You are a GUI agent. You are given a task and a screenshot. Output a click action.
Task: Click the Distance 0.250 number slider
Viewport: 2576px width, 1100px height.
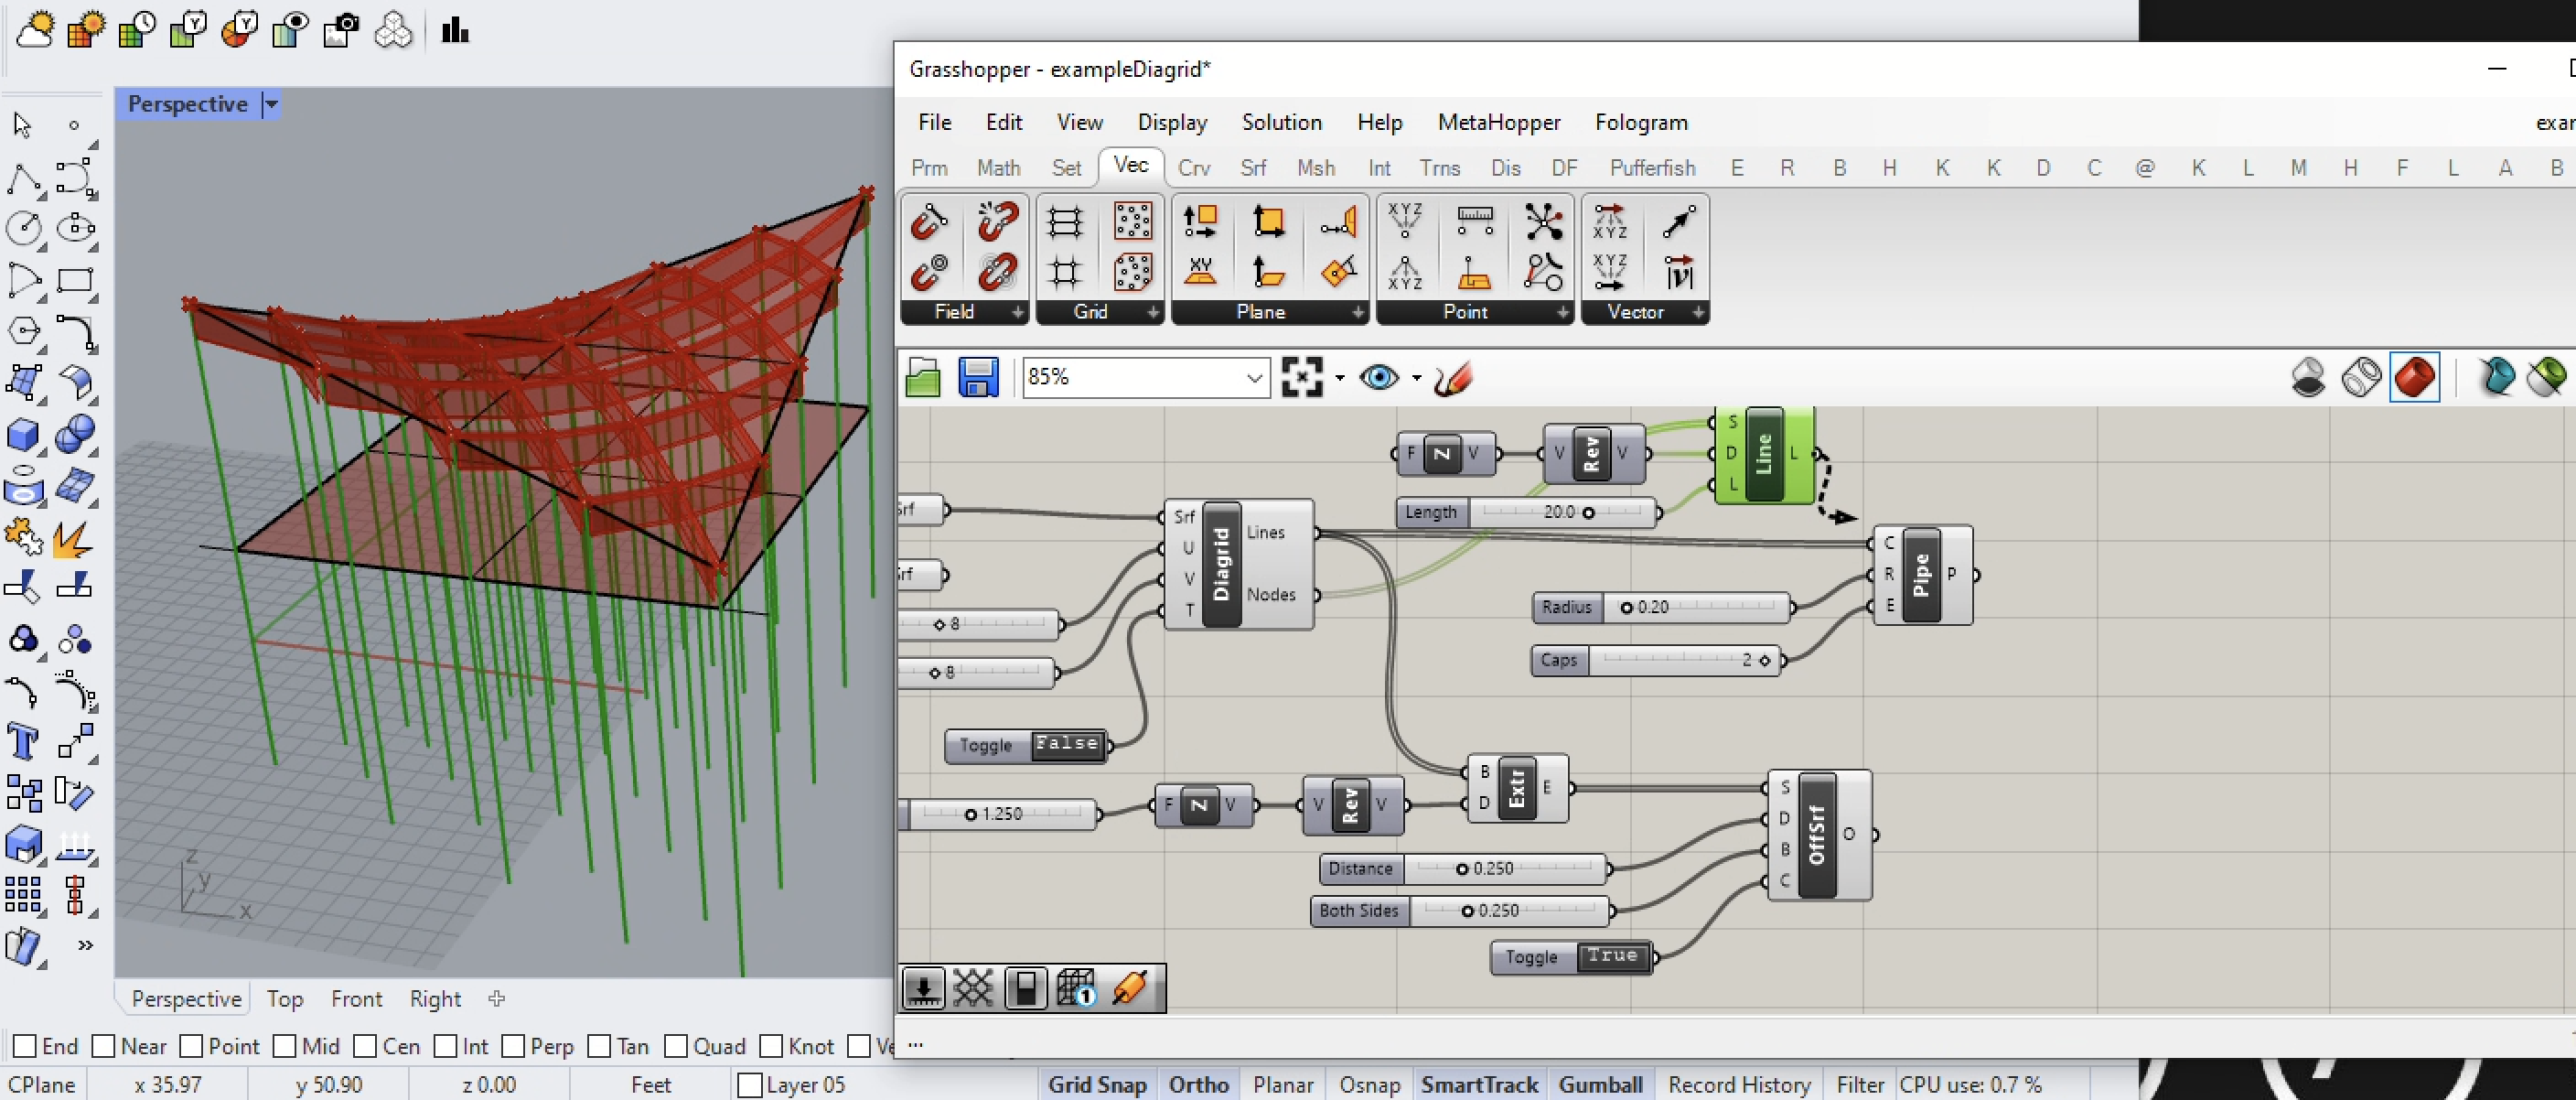point(1464,869)
